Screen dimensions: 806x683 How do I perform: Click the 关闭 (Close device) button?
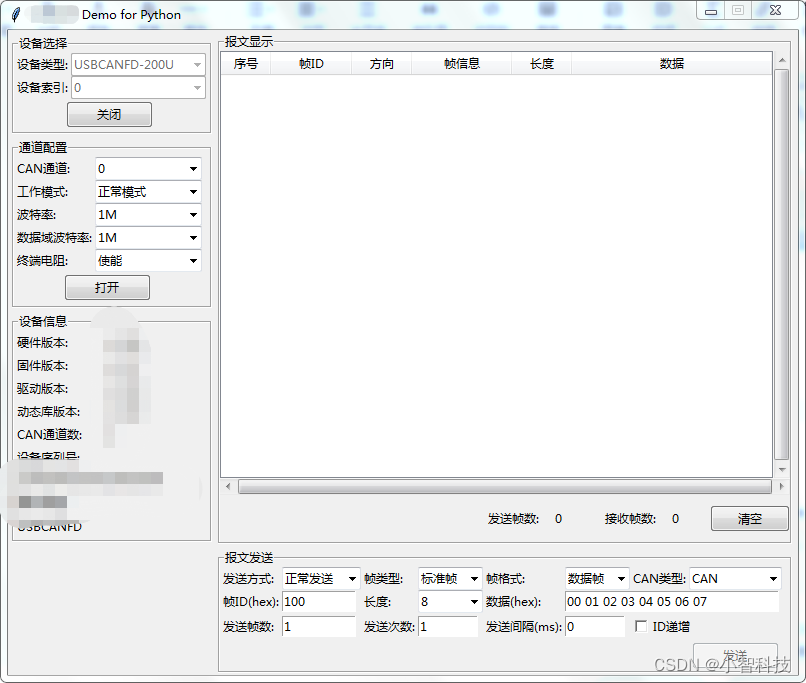click(x=109, y=114)
